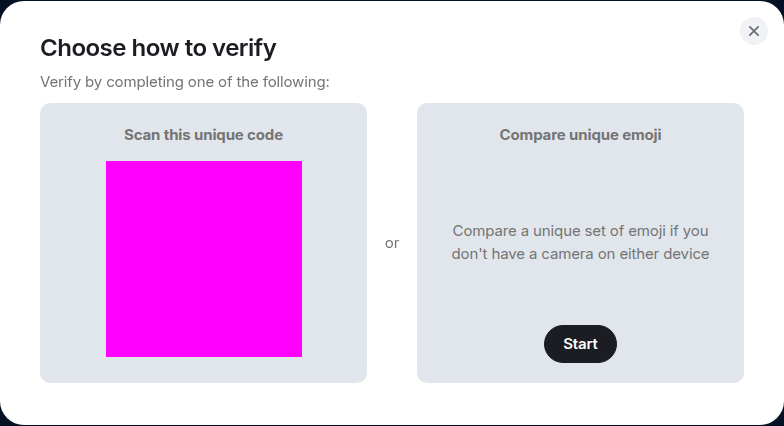Click the word "Scan" in the left heading

click(141, 135)
